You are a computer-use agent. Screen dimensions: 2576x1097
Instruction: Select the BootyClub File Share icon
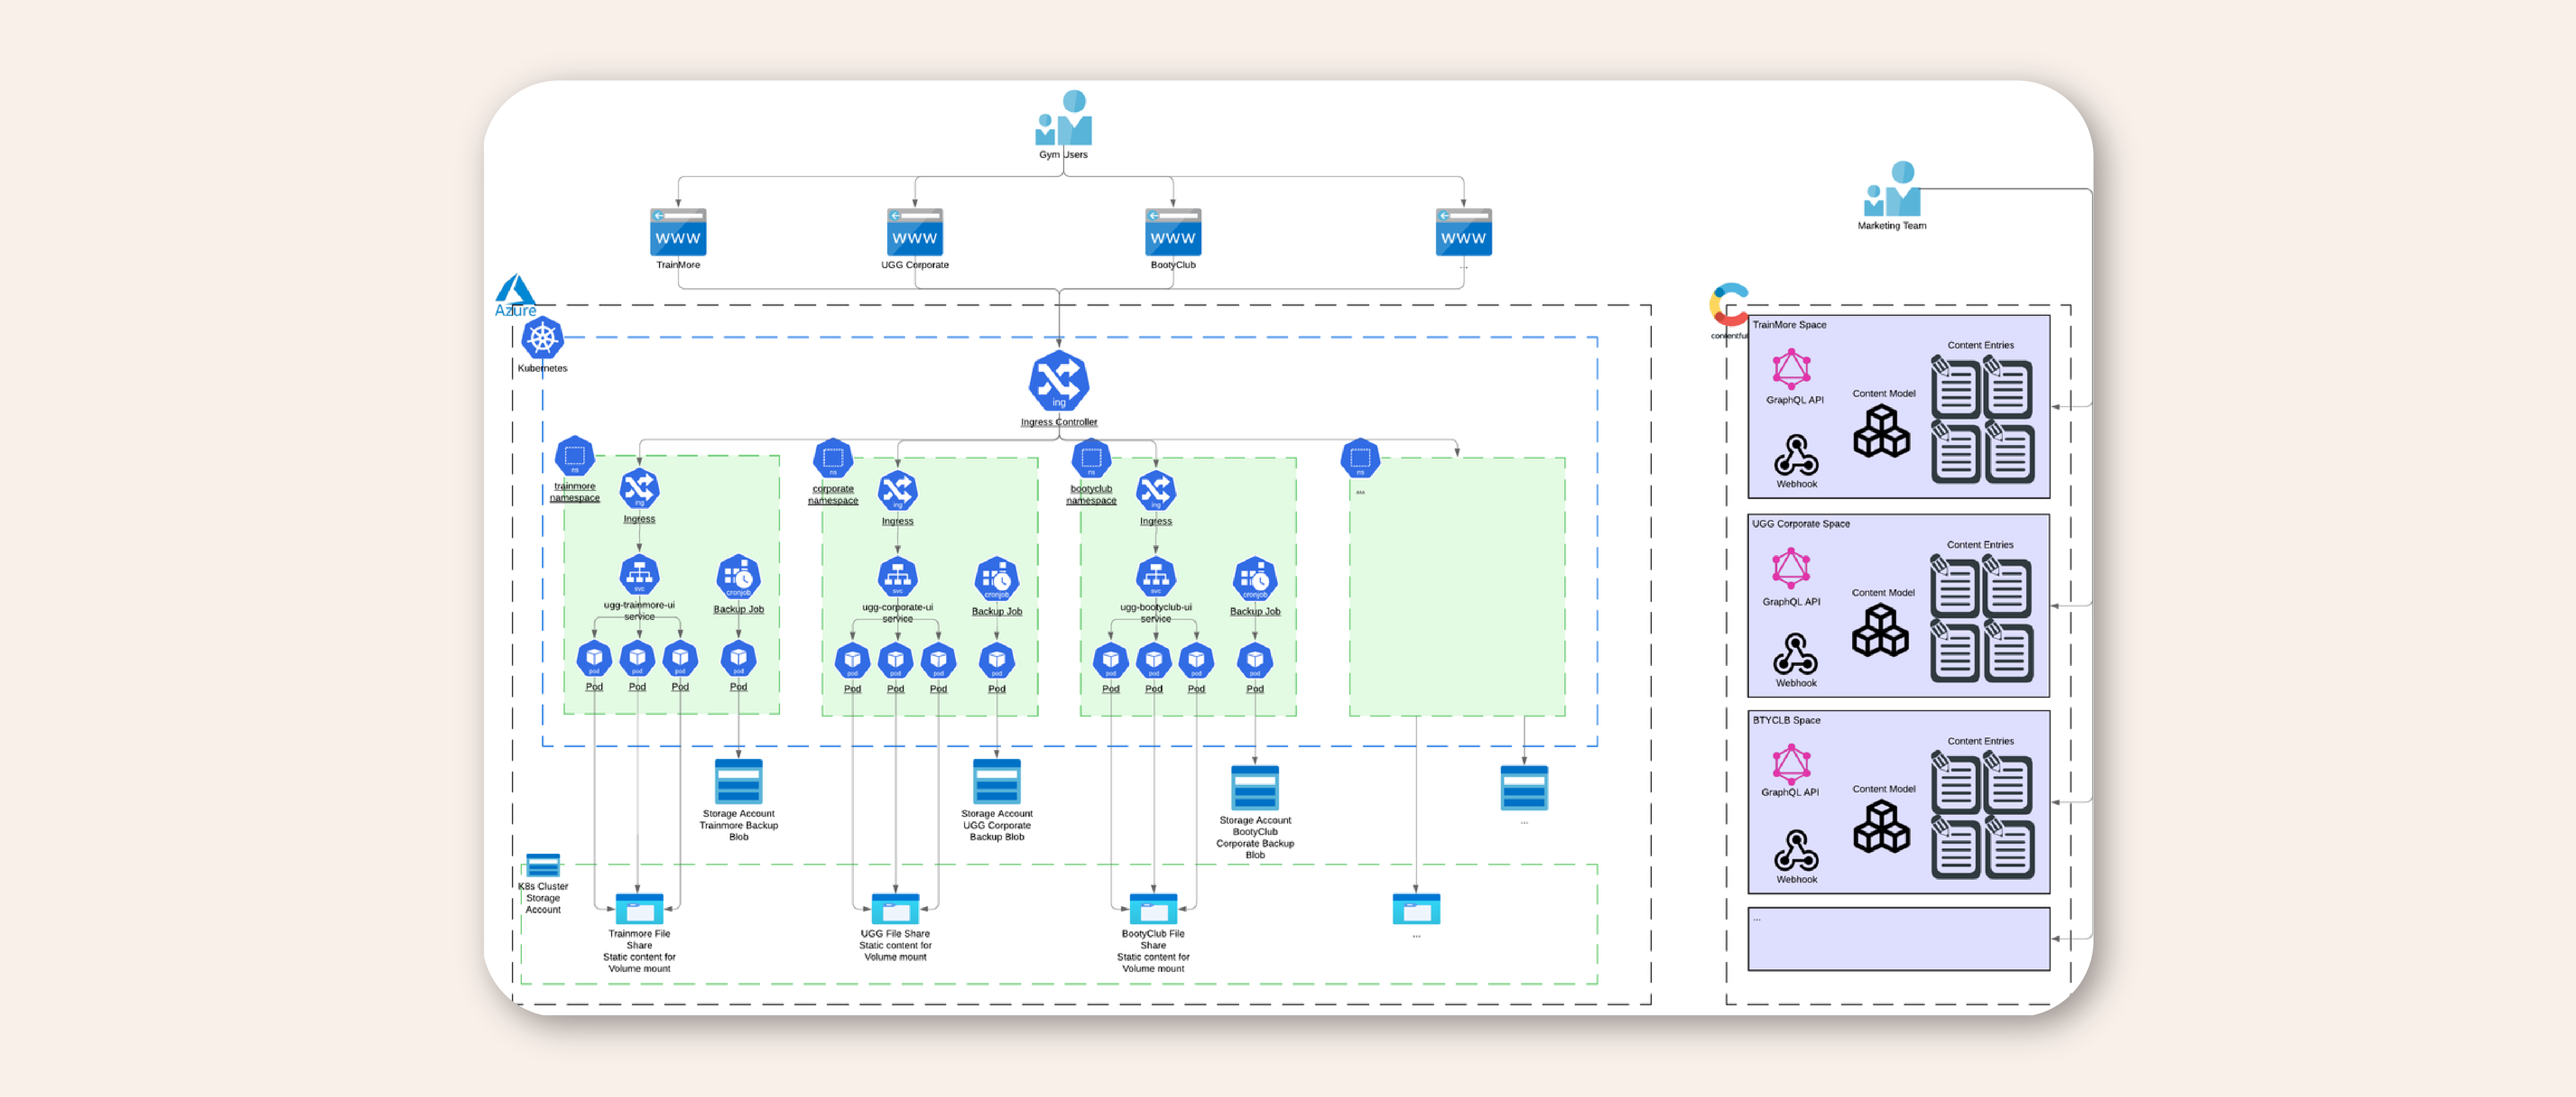(x=1153, y=908)
